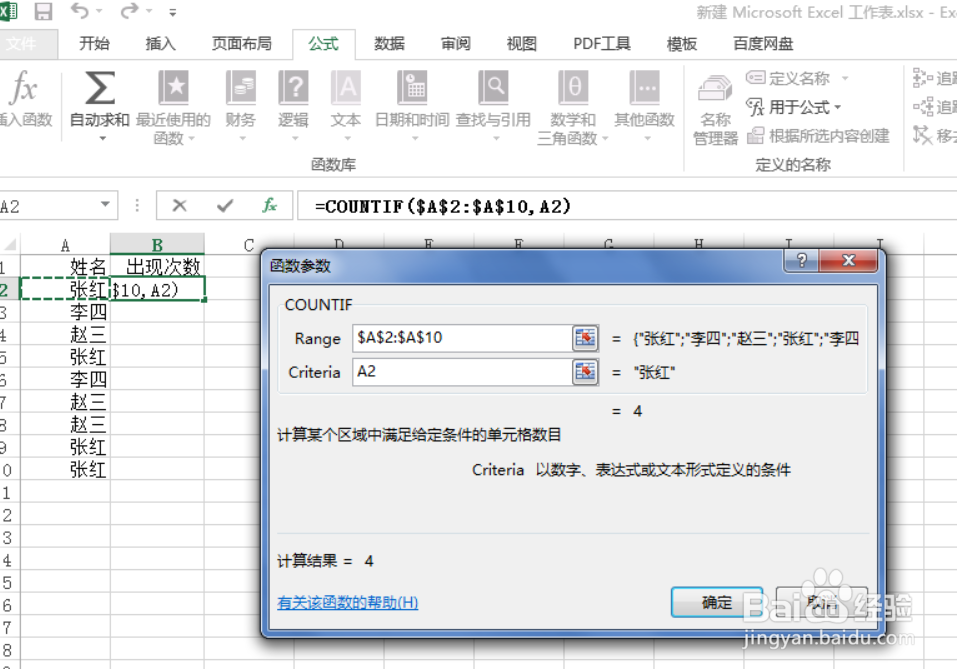Viewport: 967px width, 671px height.
Task: Select column A header
Action: [65, 245]
